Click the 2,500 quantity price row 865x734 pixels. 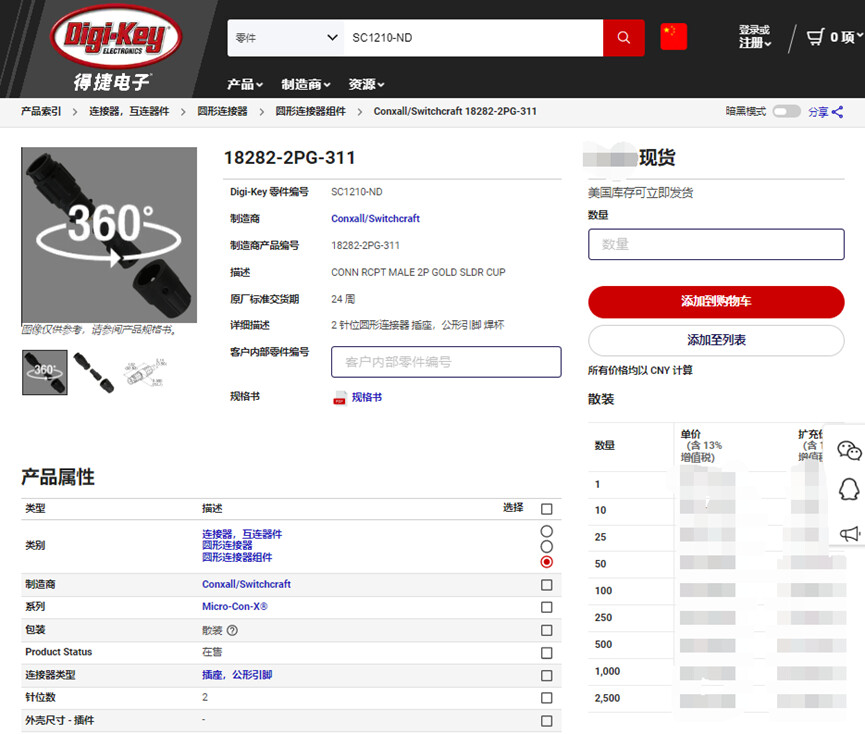716,699
